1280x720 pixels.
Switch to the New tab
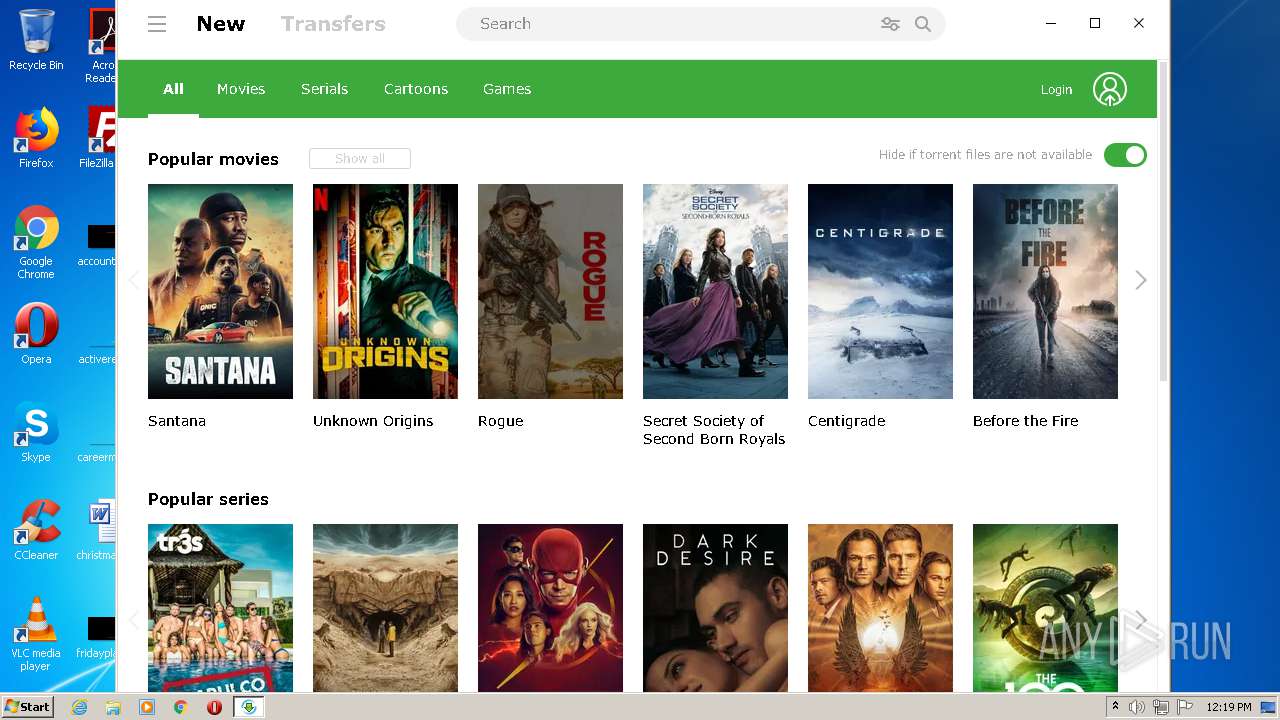tap(221, 24)
